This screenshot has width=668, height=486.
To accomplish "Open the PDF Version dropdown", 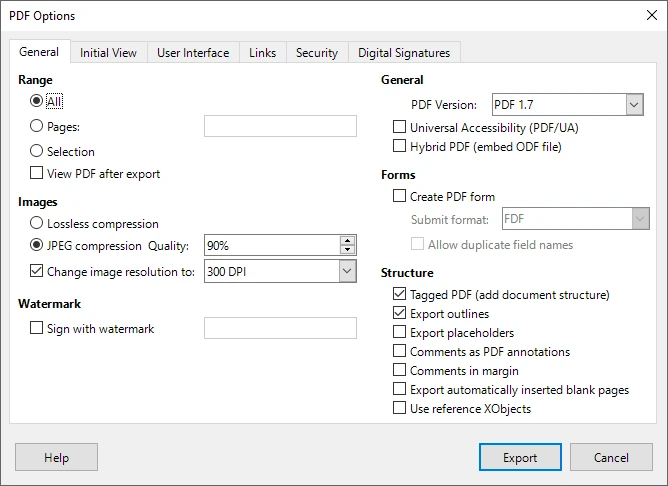I will [567, 104].
